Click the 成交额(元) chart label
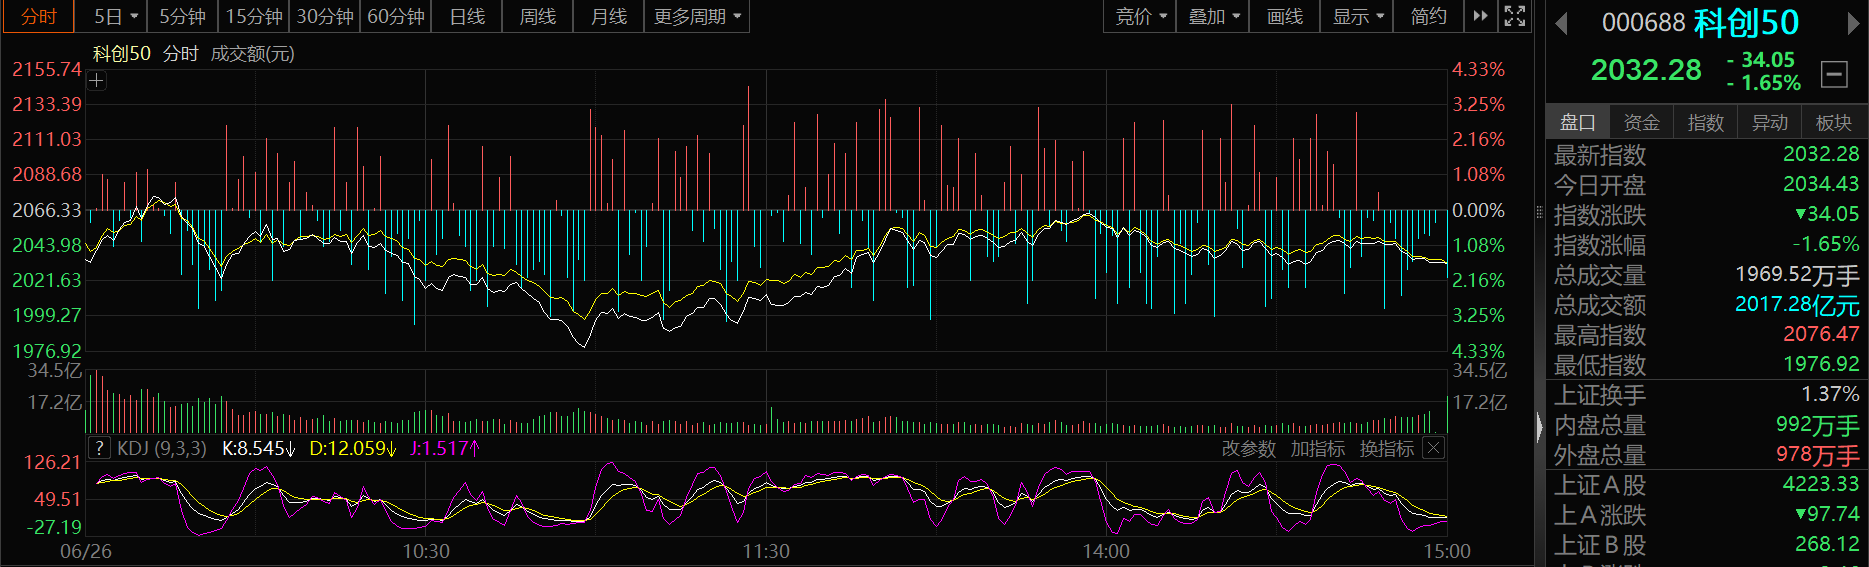Viewport: 1869px width, 567px height. pos(253,54)
